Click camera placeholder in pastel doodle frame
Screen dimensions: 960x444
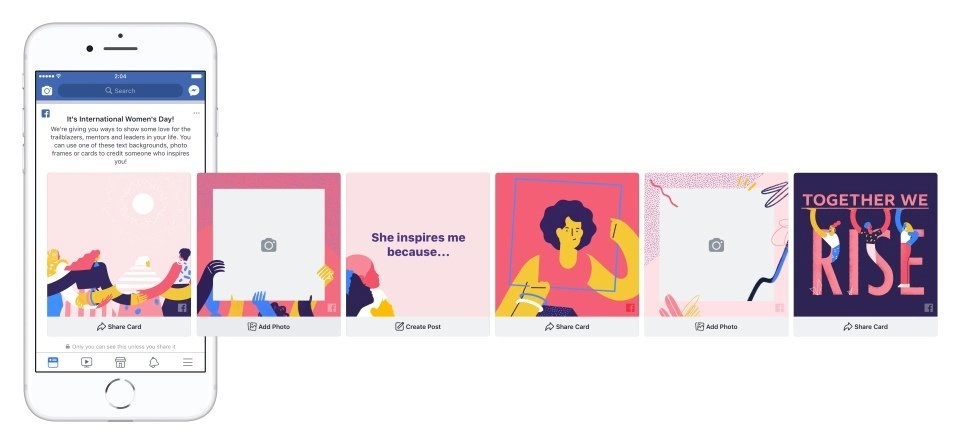point(716,246)
